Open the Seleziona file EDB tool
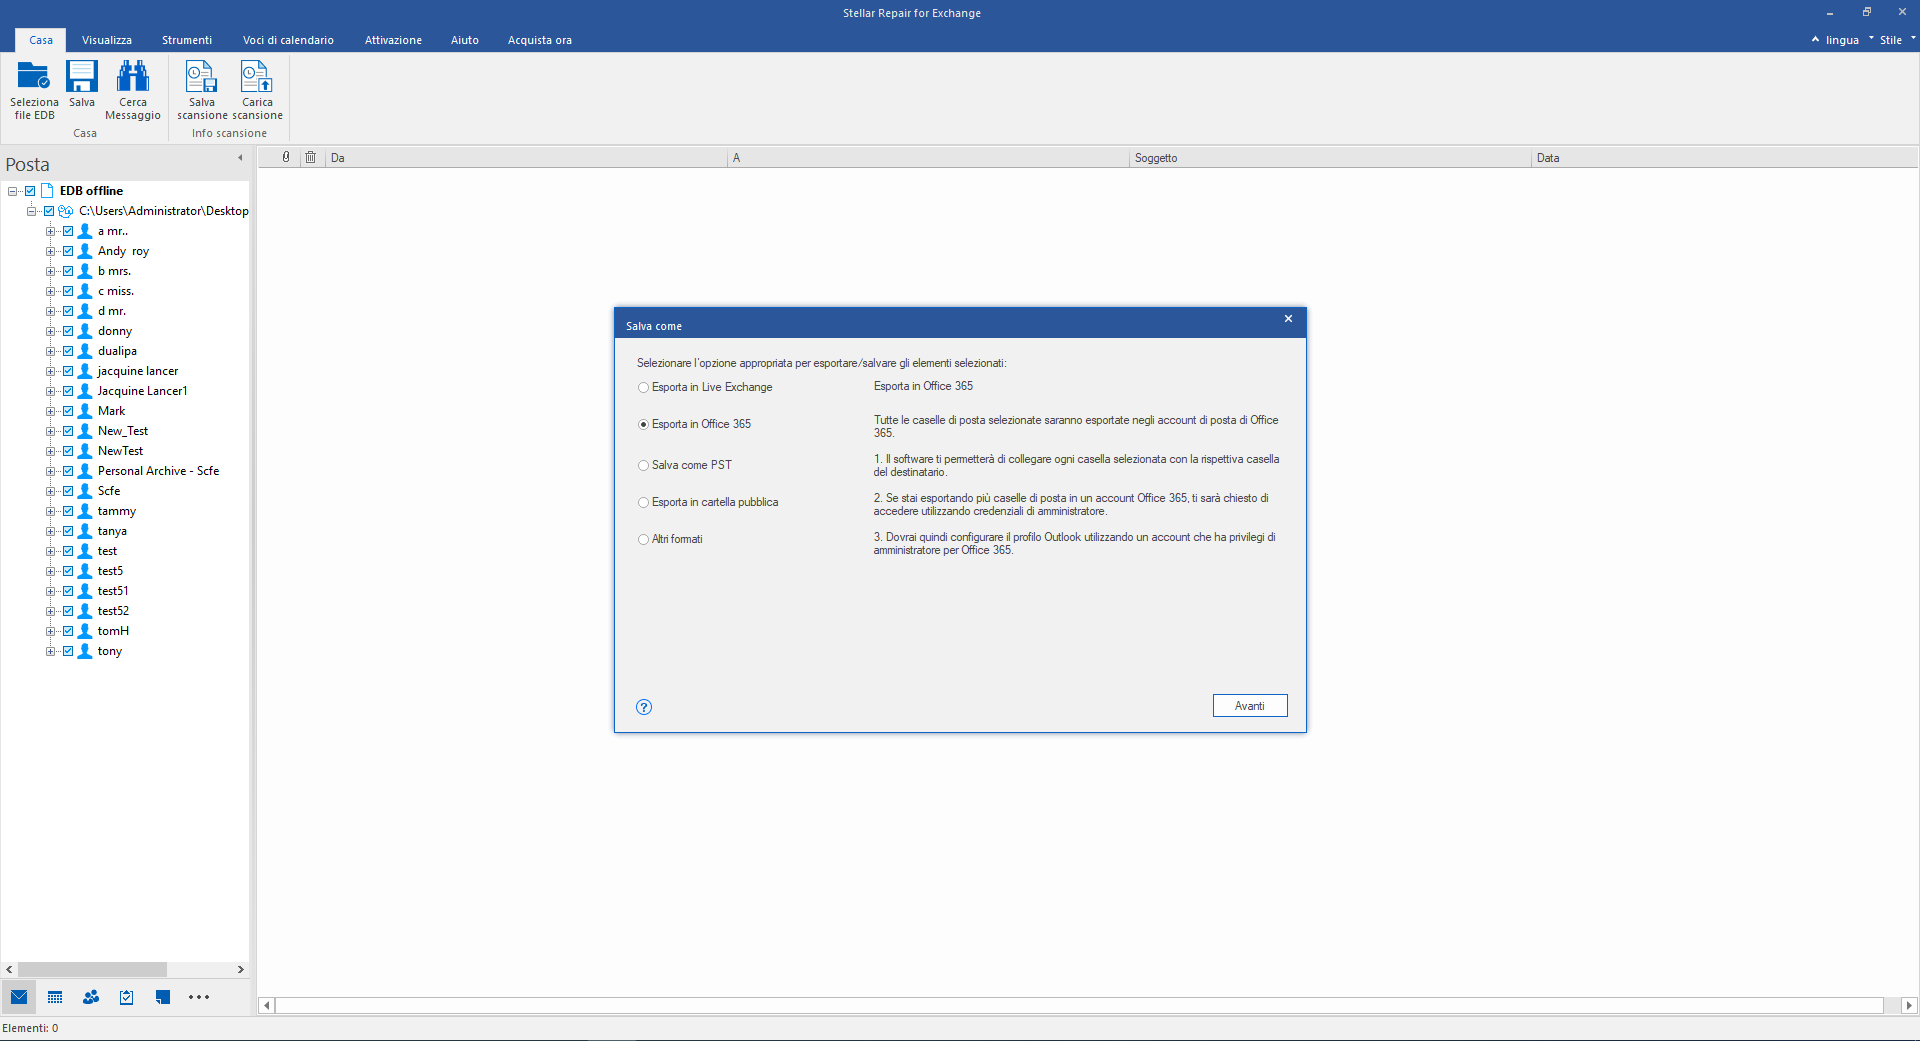Viewport: 1920px width, 1041px height. [34, 90]
